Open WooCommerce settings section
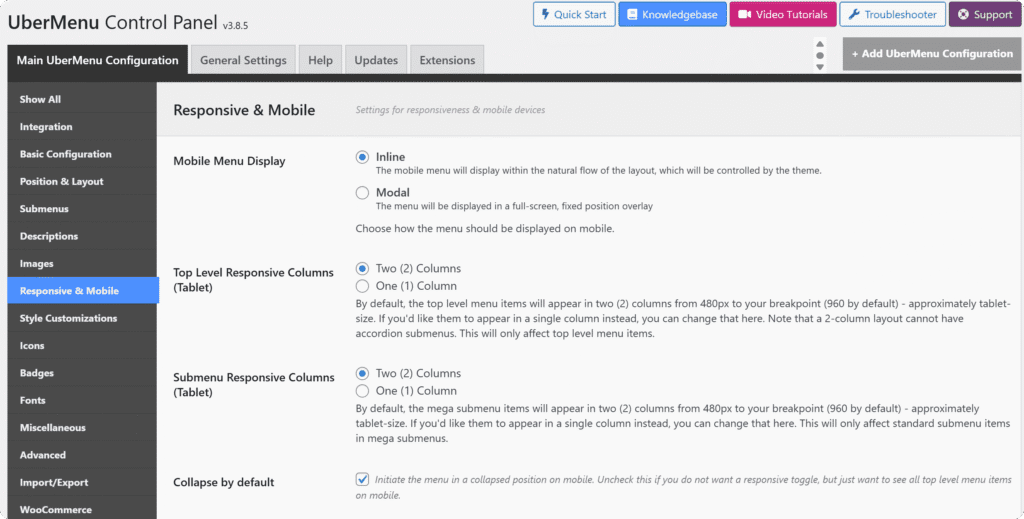 coord(82,509)
